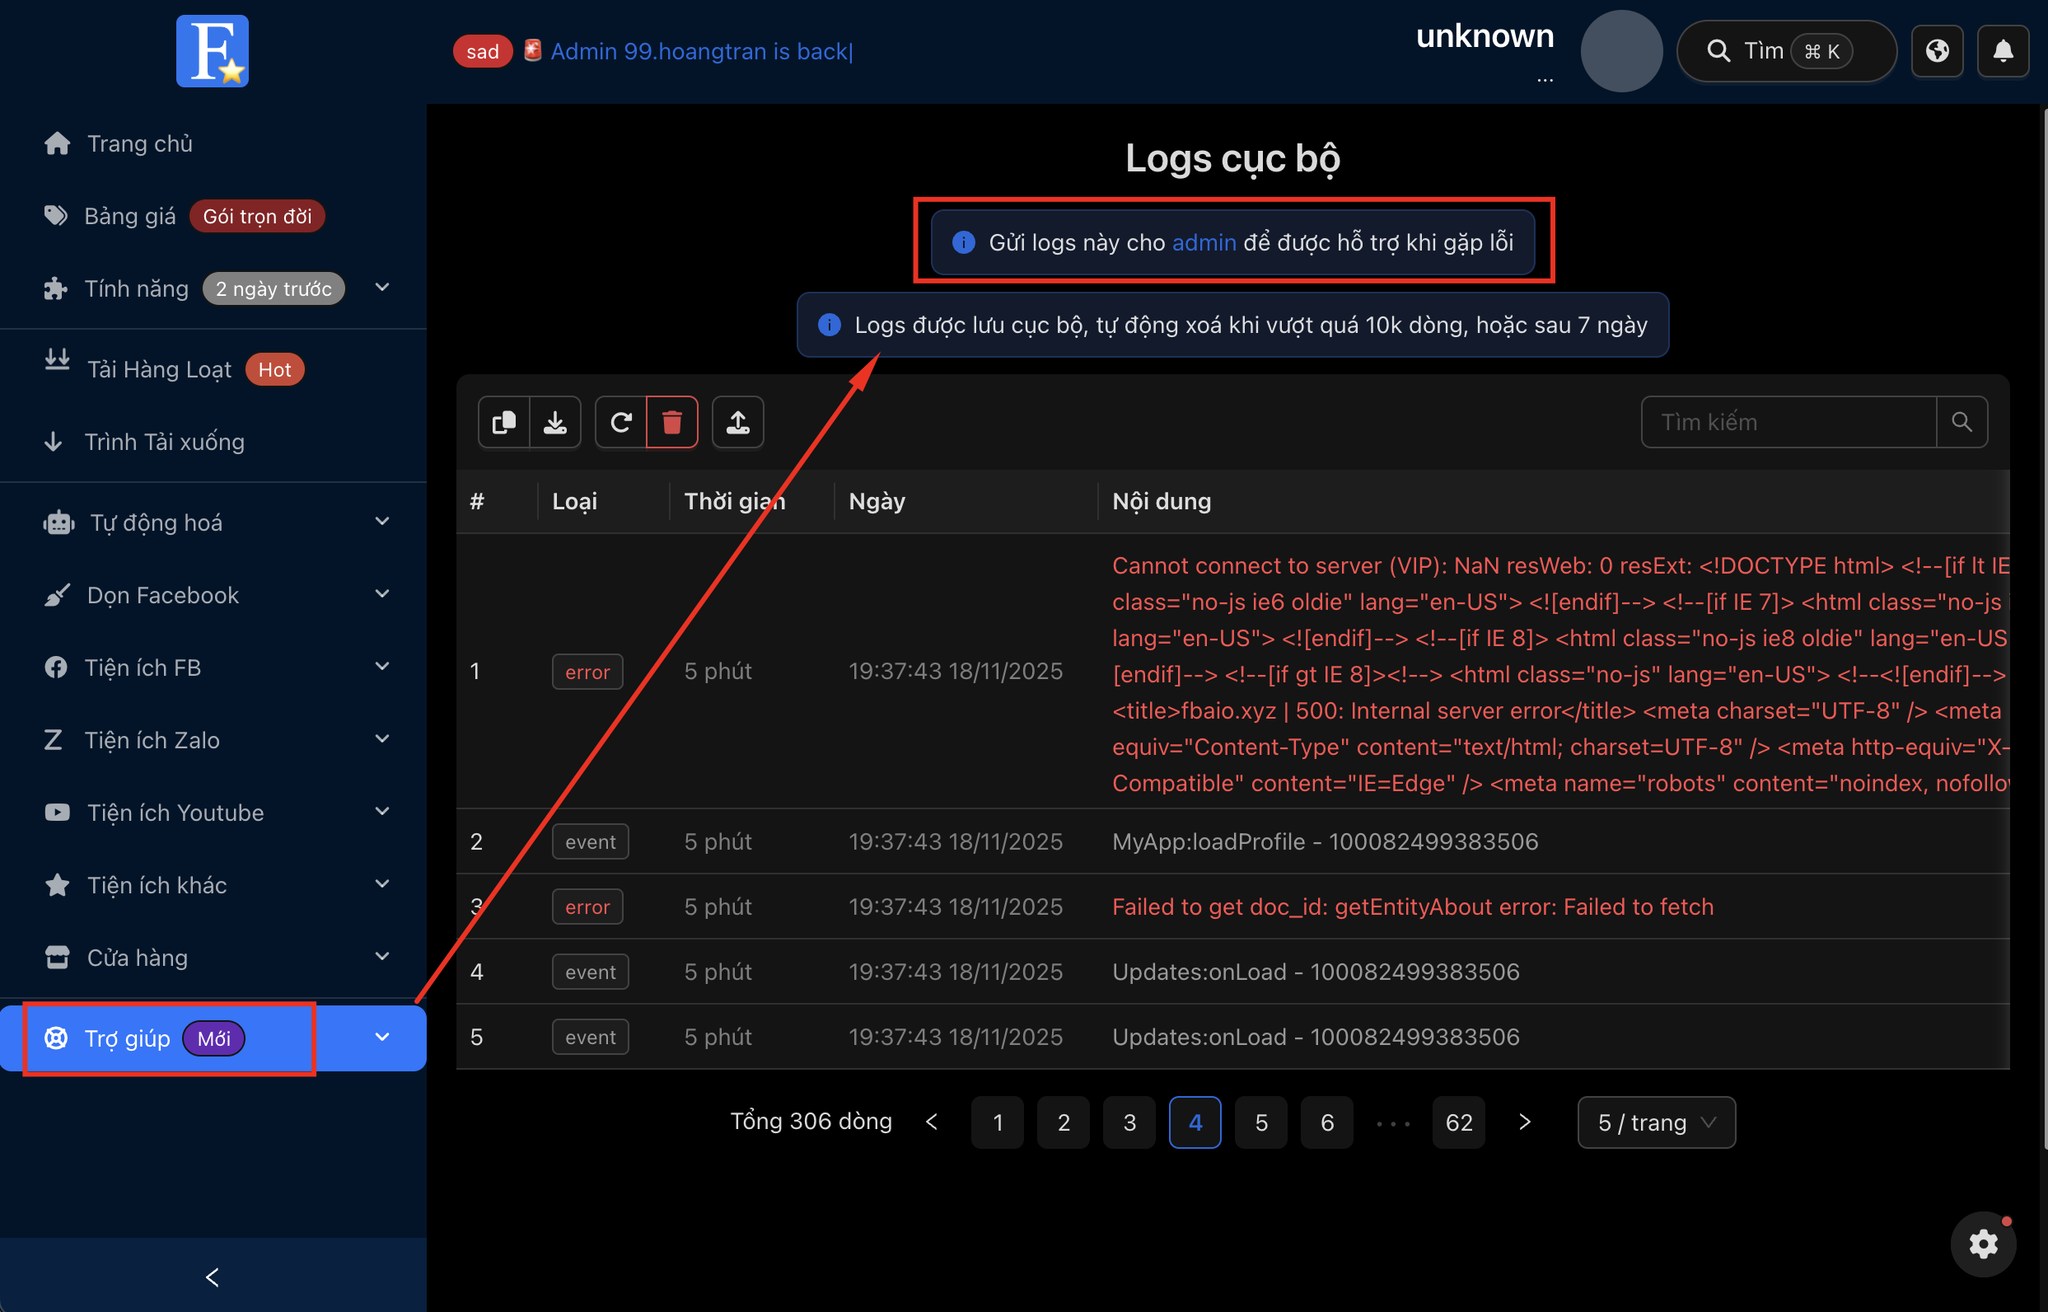Click the sad tag badge in header
2048x1312 pixels.
(x=482, y=51)
